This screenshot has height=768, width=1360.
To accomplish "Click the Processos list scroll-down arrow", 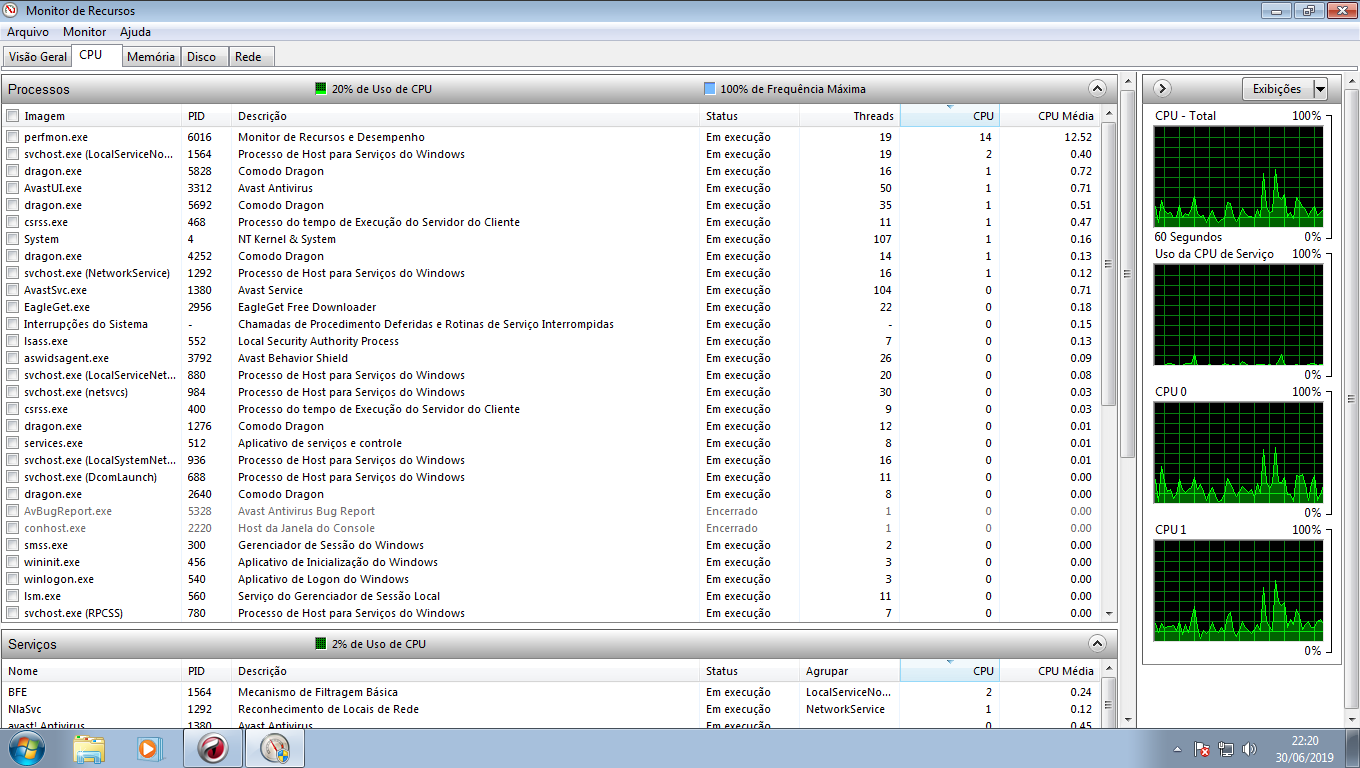I will (x=1108, y=613).
